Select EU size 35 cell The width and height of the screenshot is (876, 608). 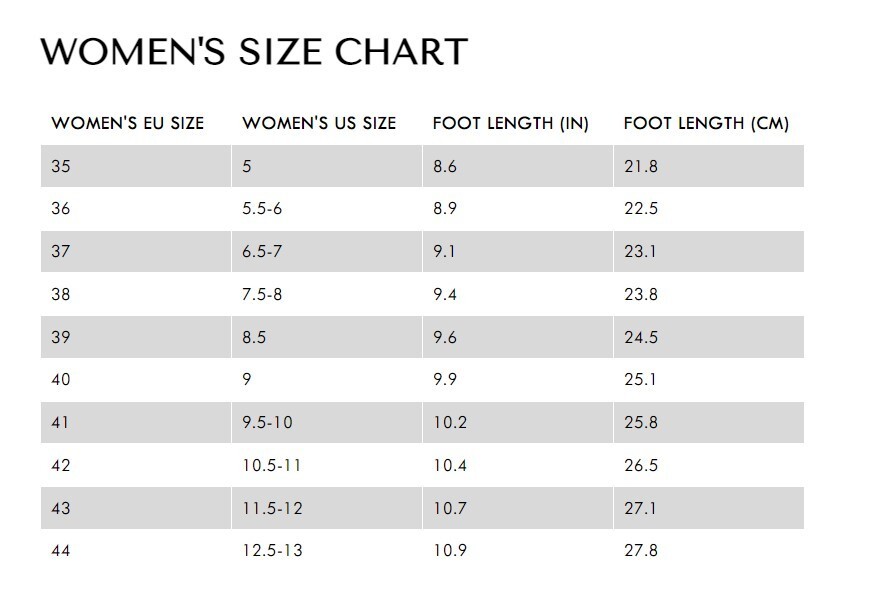pyautogui.click(x=136, y=166)
